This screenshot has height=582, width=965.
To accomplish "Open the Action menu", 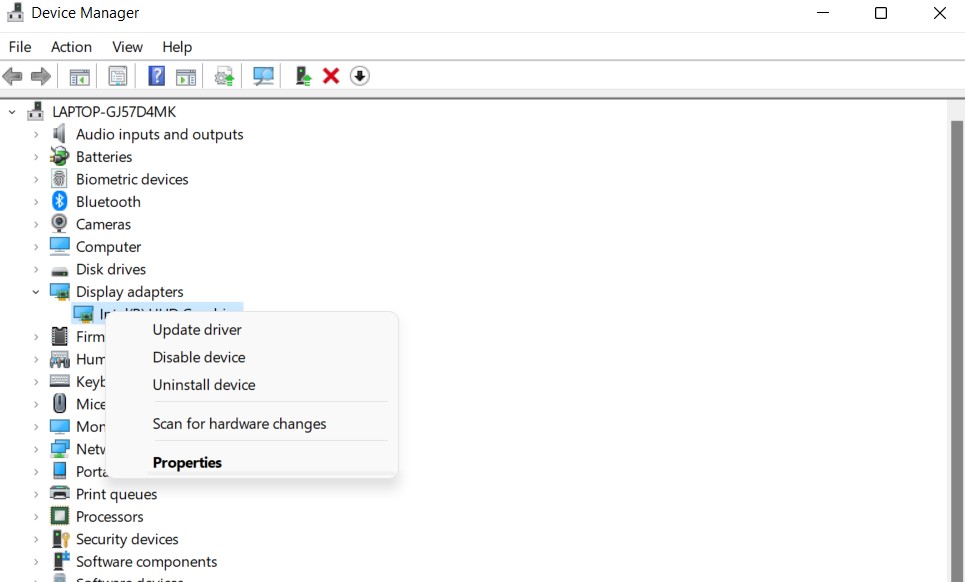I will 71,47.
